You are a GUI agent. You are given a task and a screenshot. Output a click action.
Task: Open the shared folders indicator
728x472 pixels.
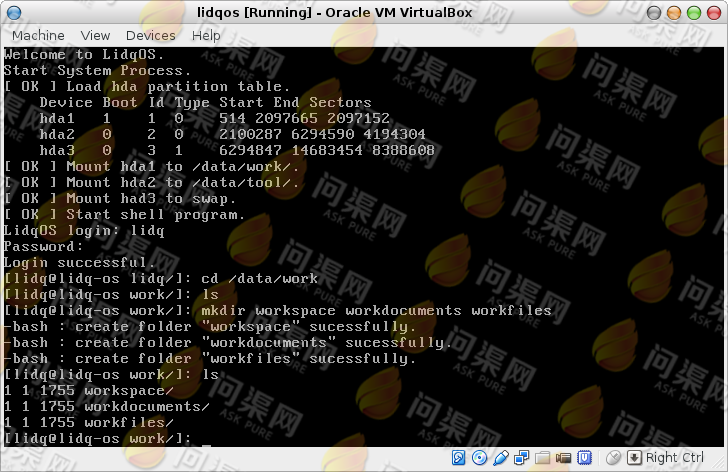542,458
